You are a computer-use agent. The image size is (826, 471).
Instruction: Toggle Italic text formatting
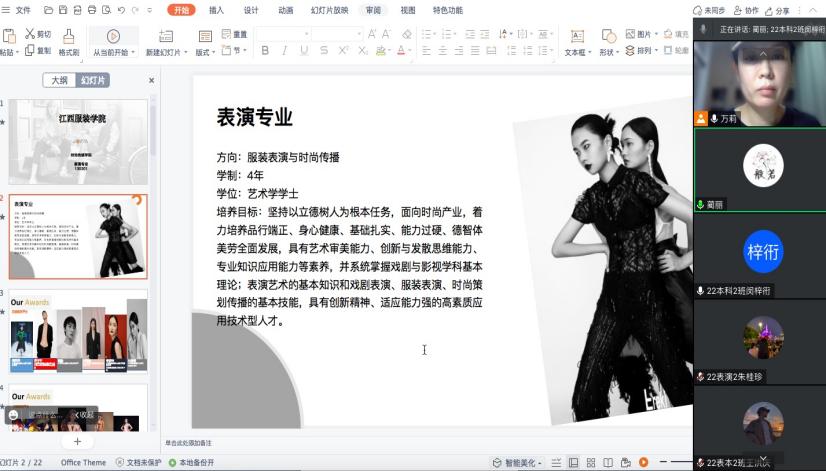[x=284, y=51]
